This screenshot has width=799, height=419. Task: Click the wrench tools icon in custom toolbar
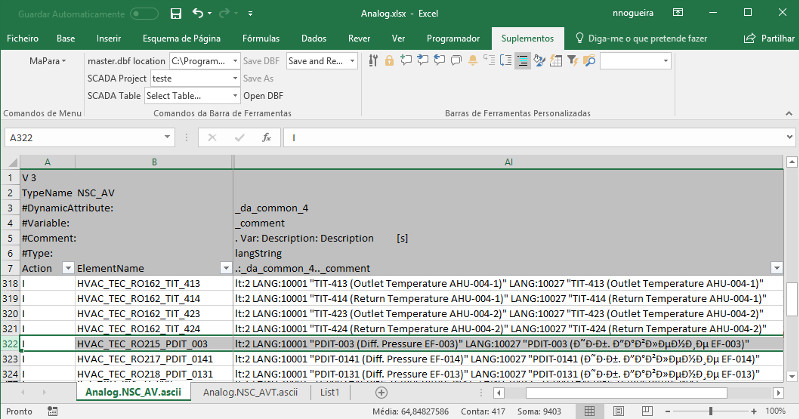(x=373, y=61)
